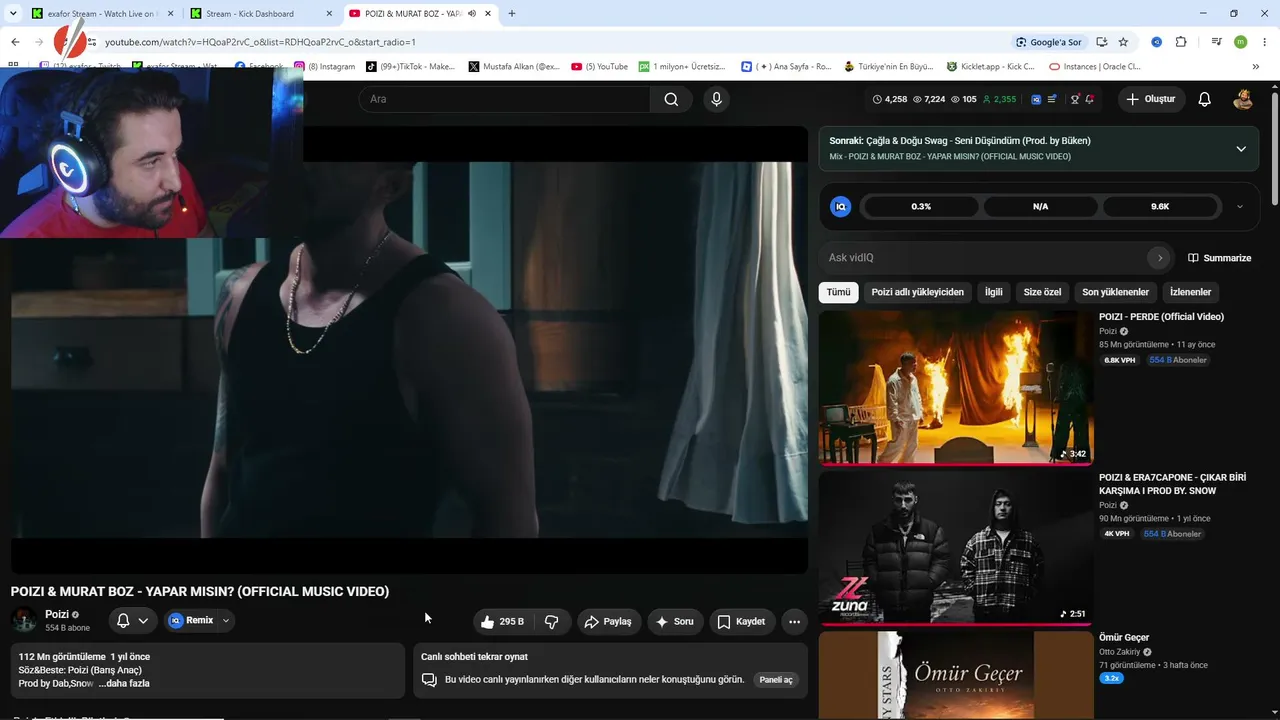Select the 'İzlenenler' filter chip

(1190, 292)
